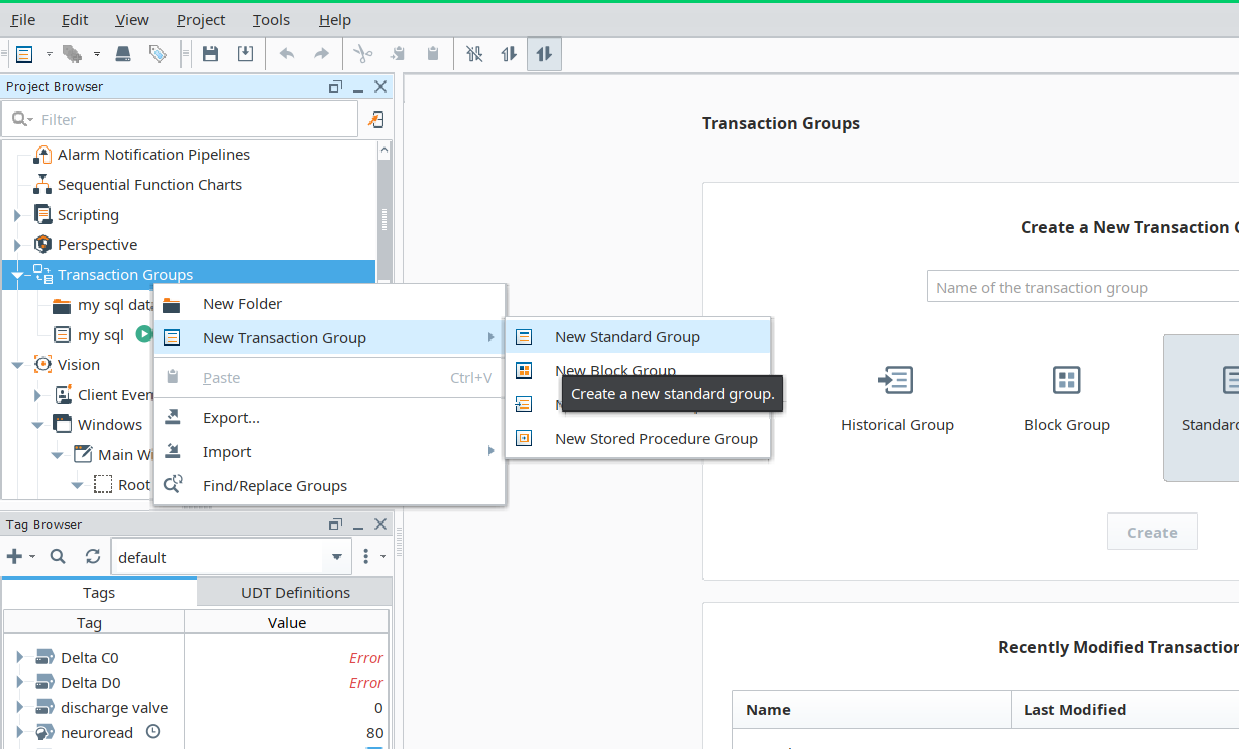Click the tag icon in the toolbar
Viewport: 1239px width, 749px height.
[x=157, y=54]
